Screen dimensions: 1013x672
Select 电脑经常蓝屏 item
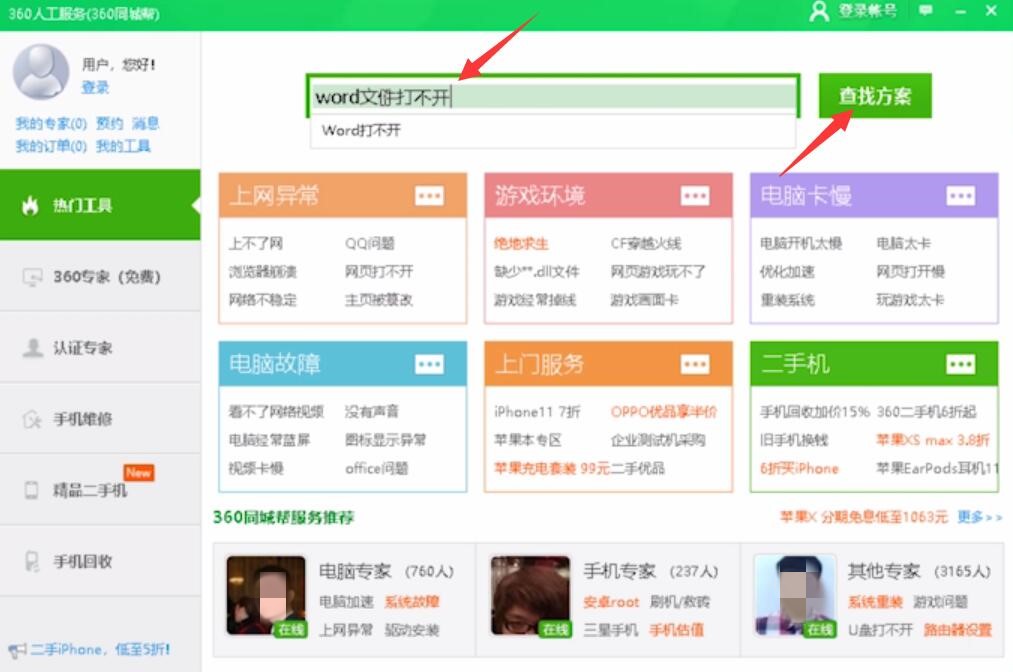coord(269,440)
